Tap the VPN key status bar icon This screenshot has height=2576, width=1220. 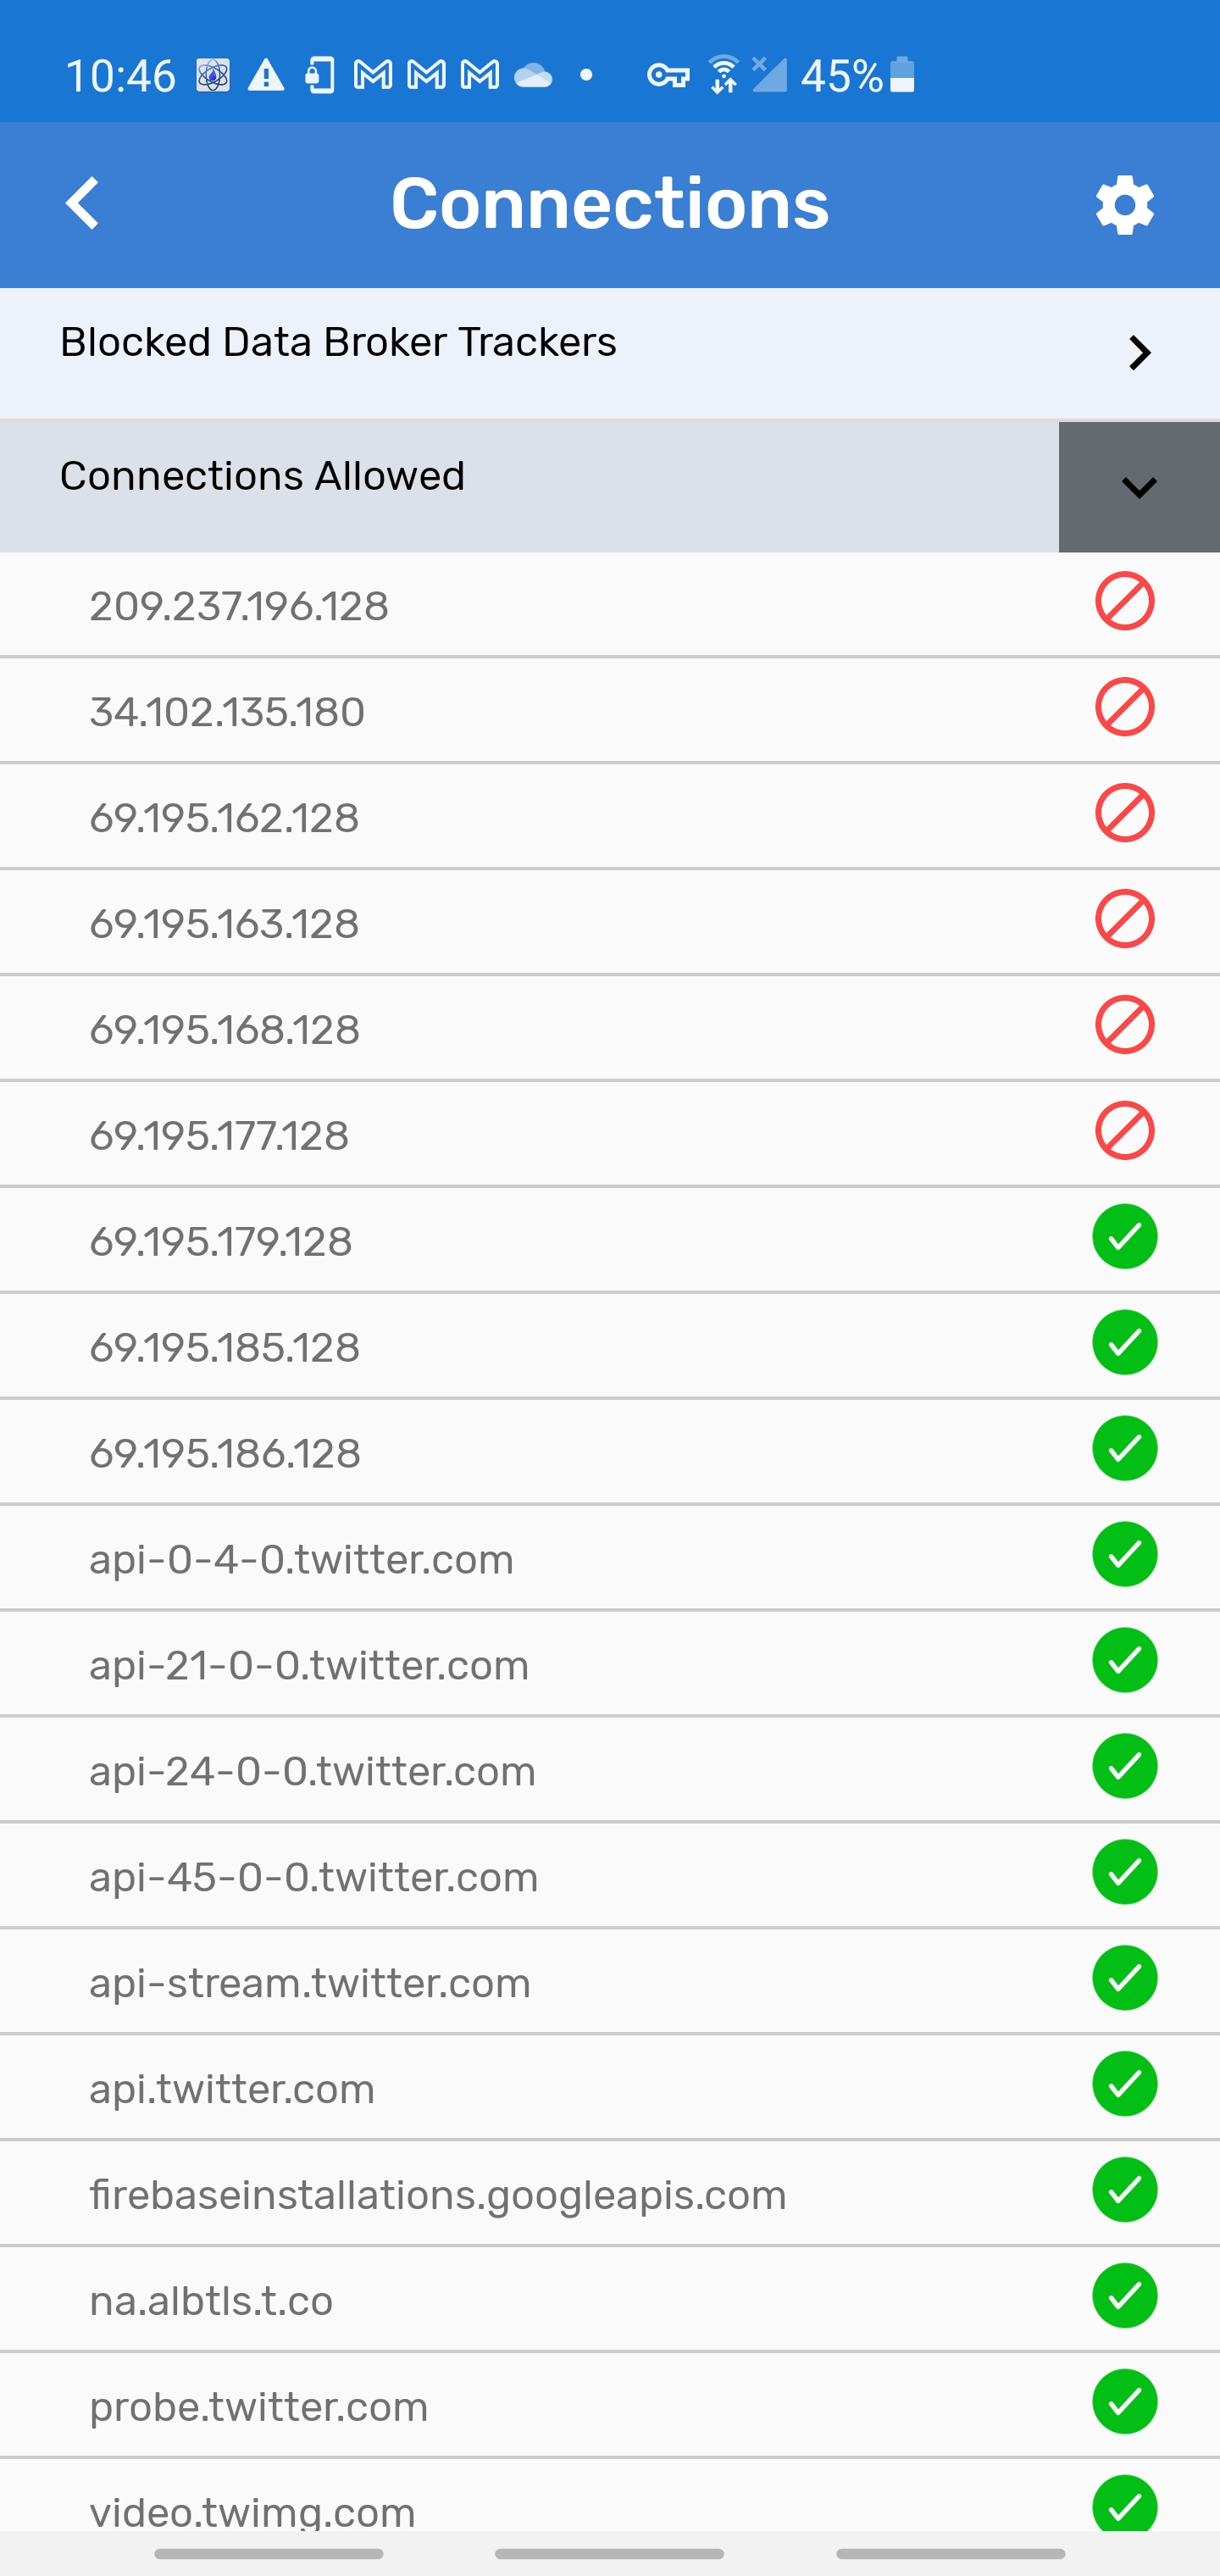coord(667,76)
